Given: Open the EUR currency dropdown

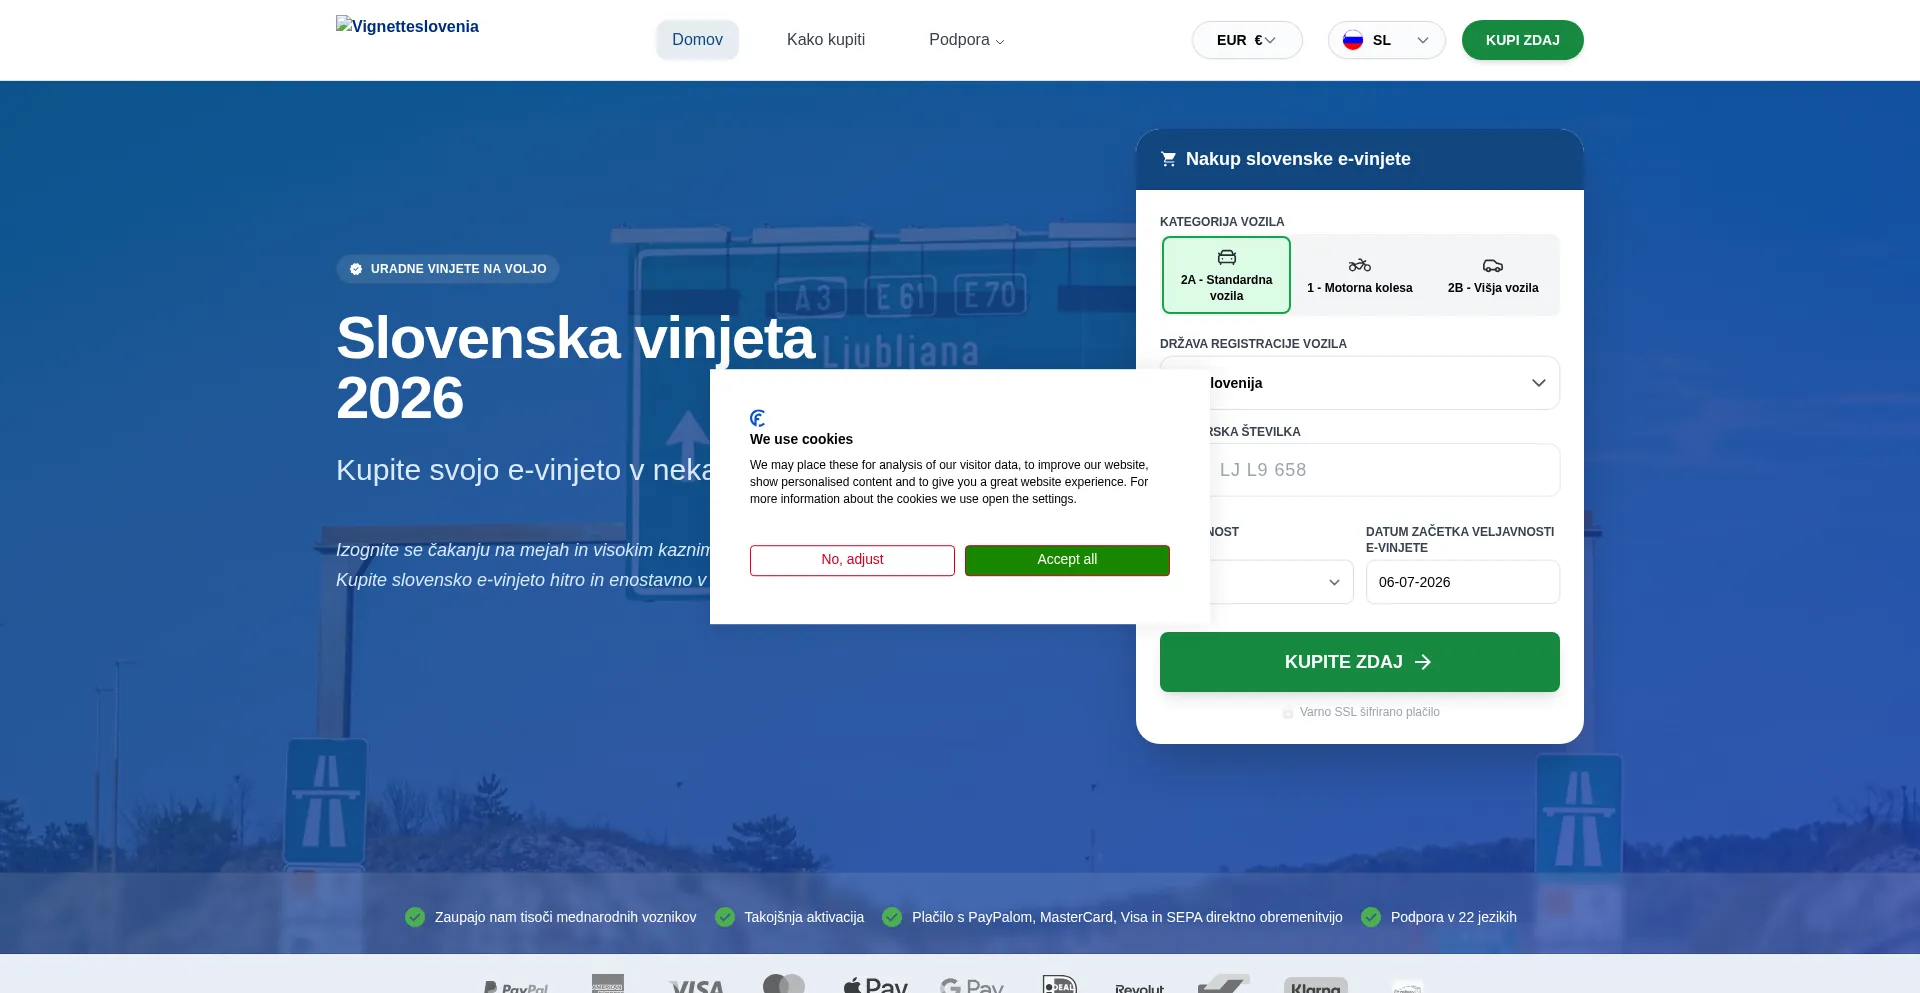Looking at the screenshot, I should coord(1247,40).
